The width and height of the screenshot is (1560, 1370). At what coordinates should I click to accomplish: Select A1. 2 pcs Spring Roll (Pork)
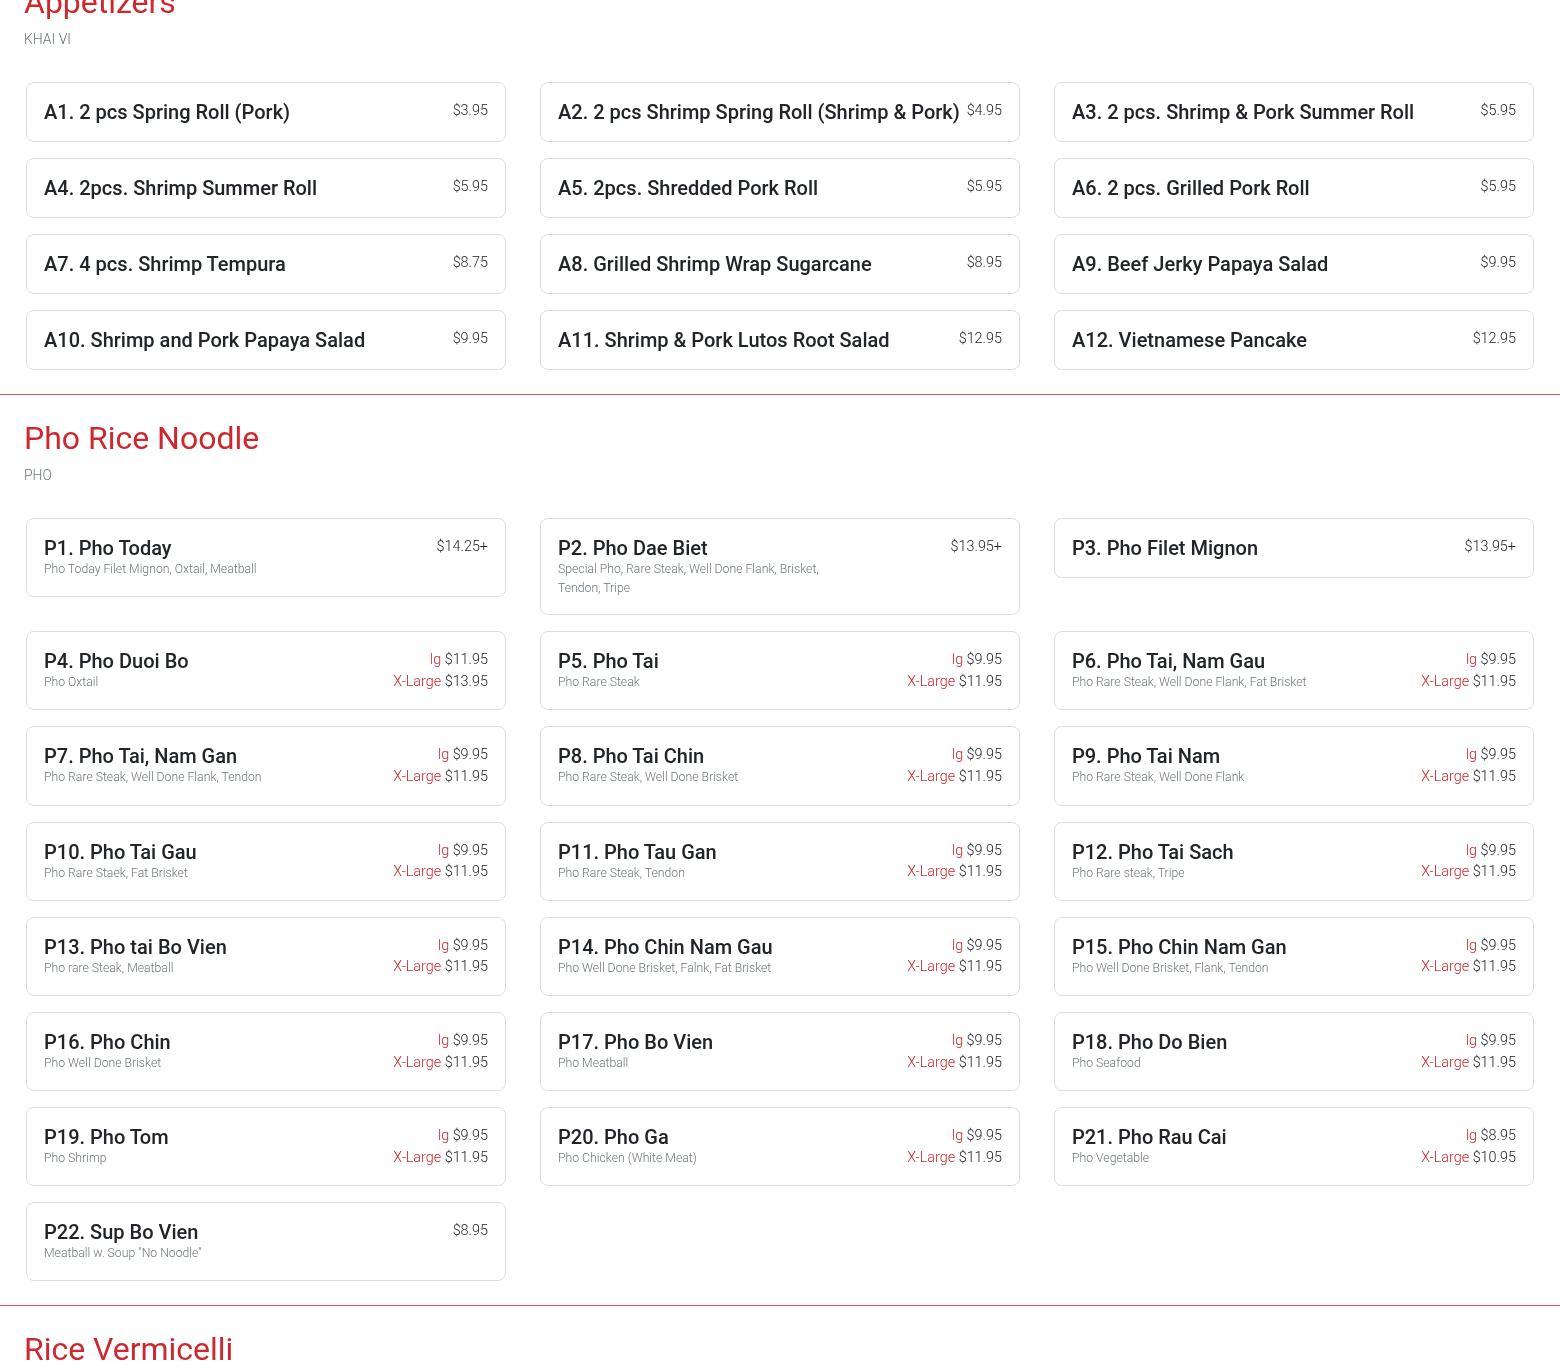(x=266, y=112)
